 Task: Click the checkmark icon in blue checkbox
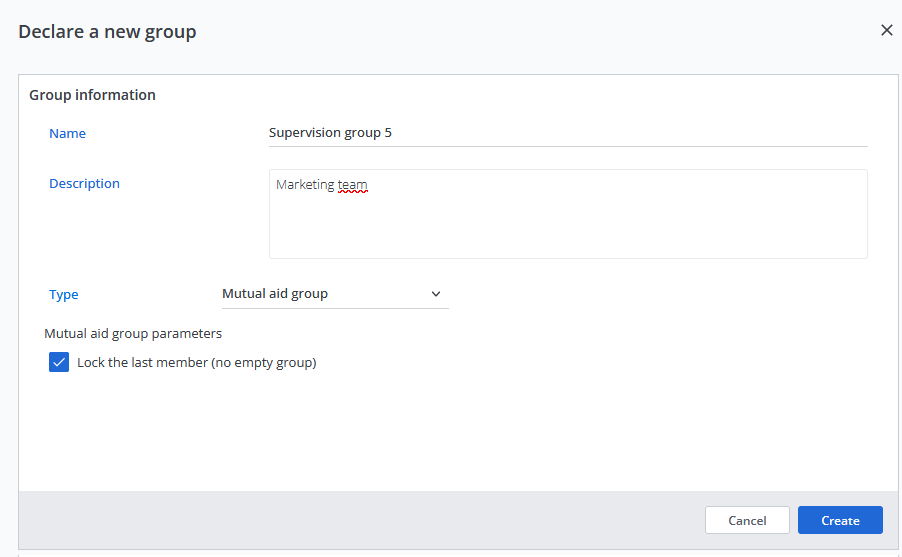tap(59, 362)
